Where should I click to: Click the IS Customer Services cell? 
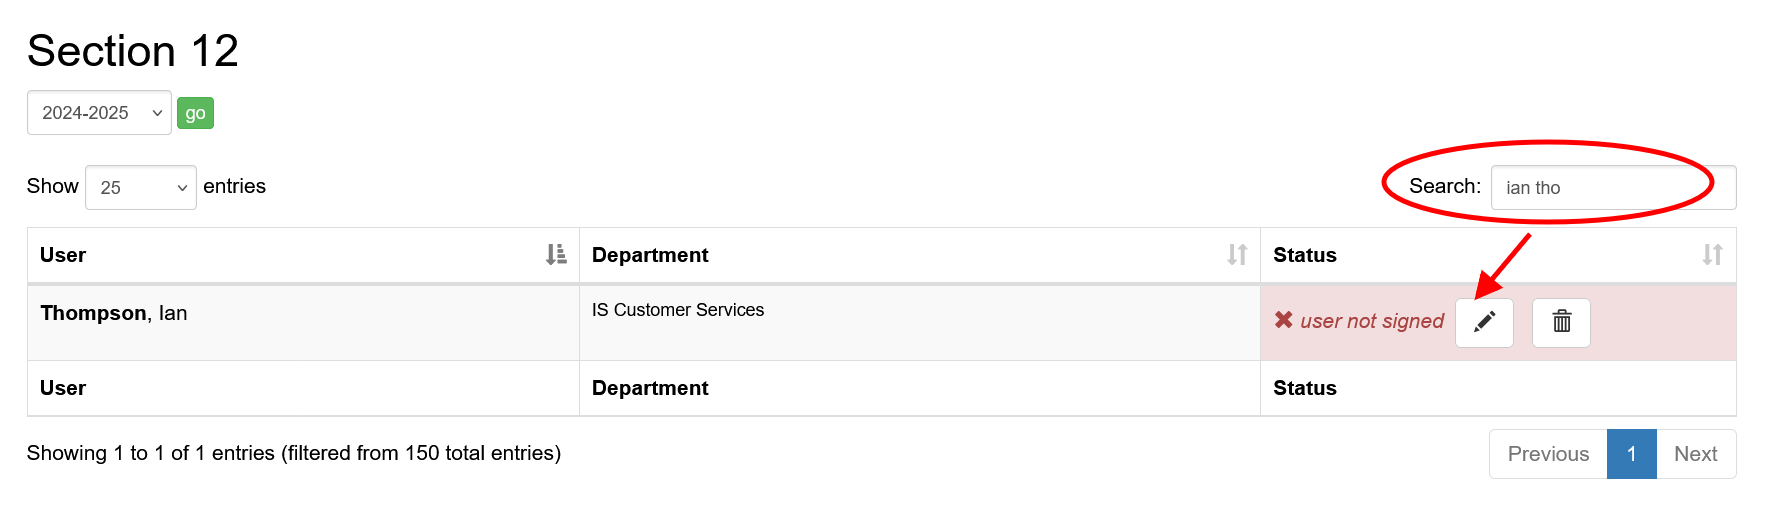coord(678,310)
